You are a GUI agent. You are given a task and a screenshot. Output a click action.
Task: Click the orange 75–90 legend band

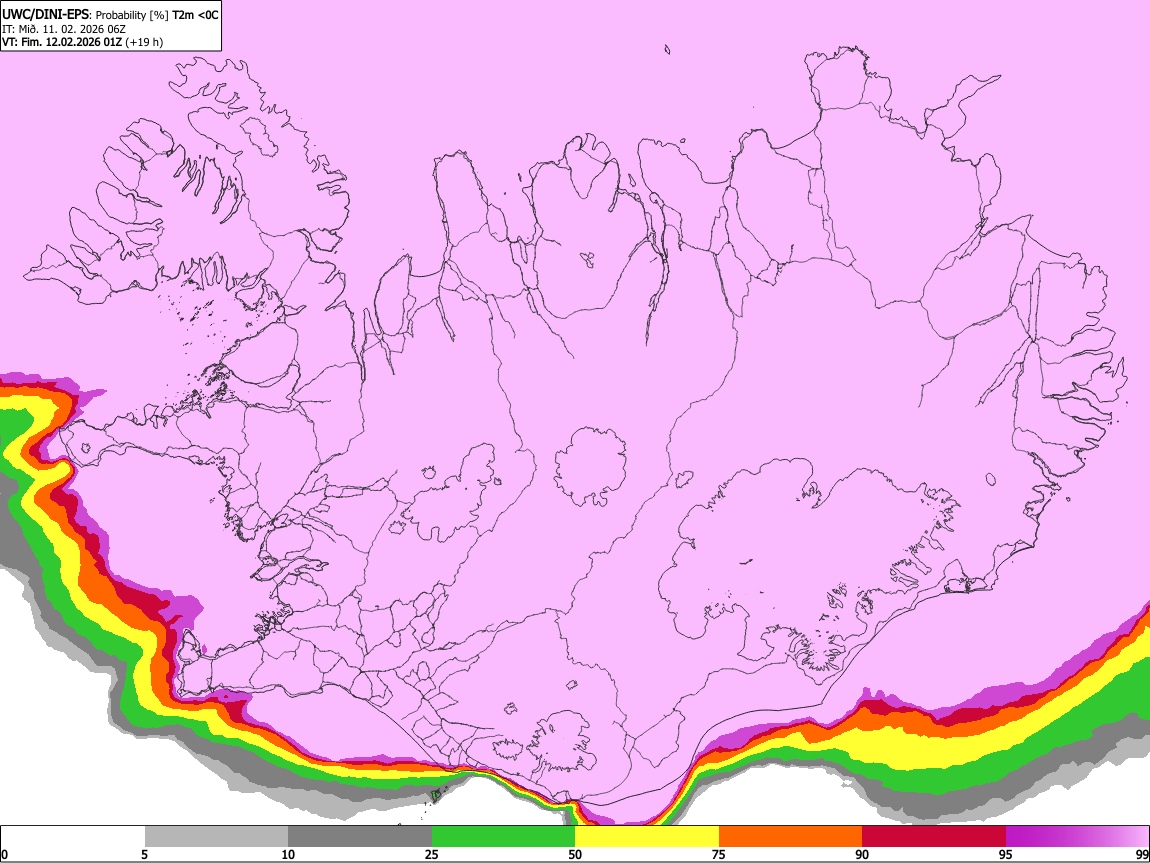[790, 837]
